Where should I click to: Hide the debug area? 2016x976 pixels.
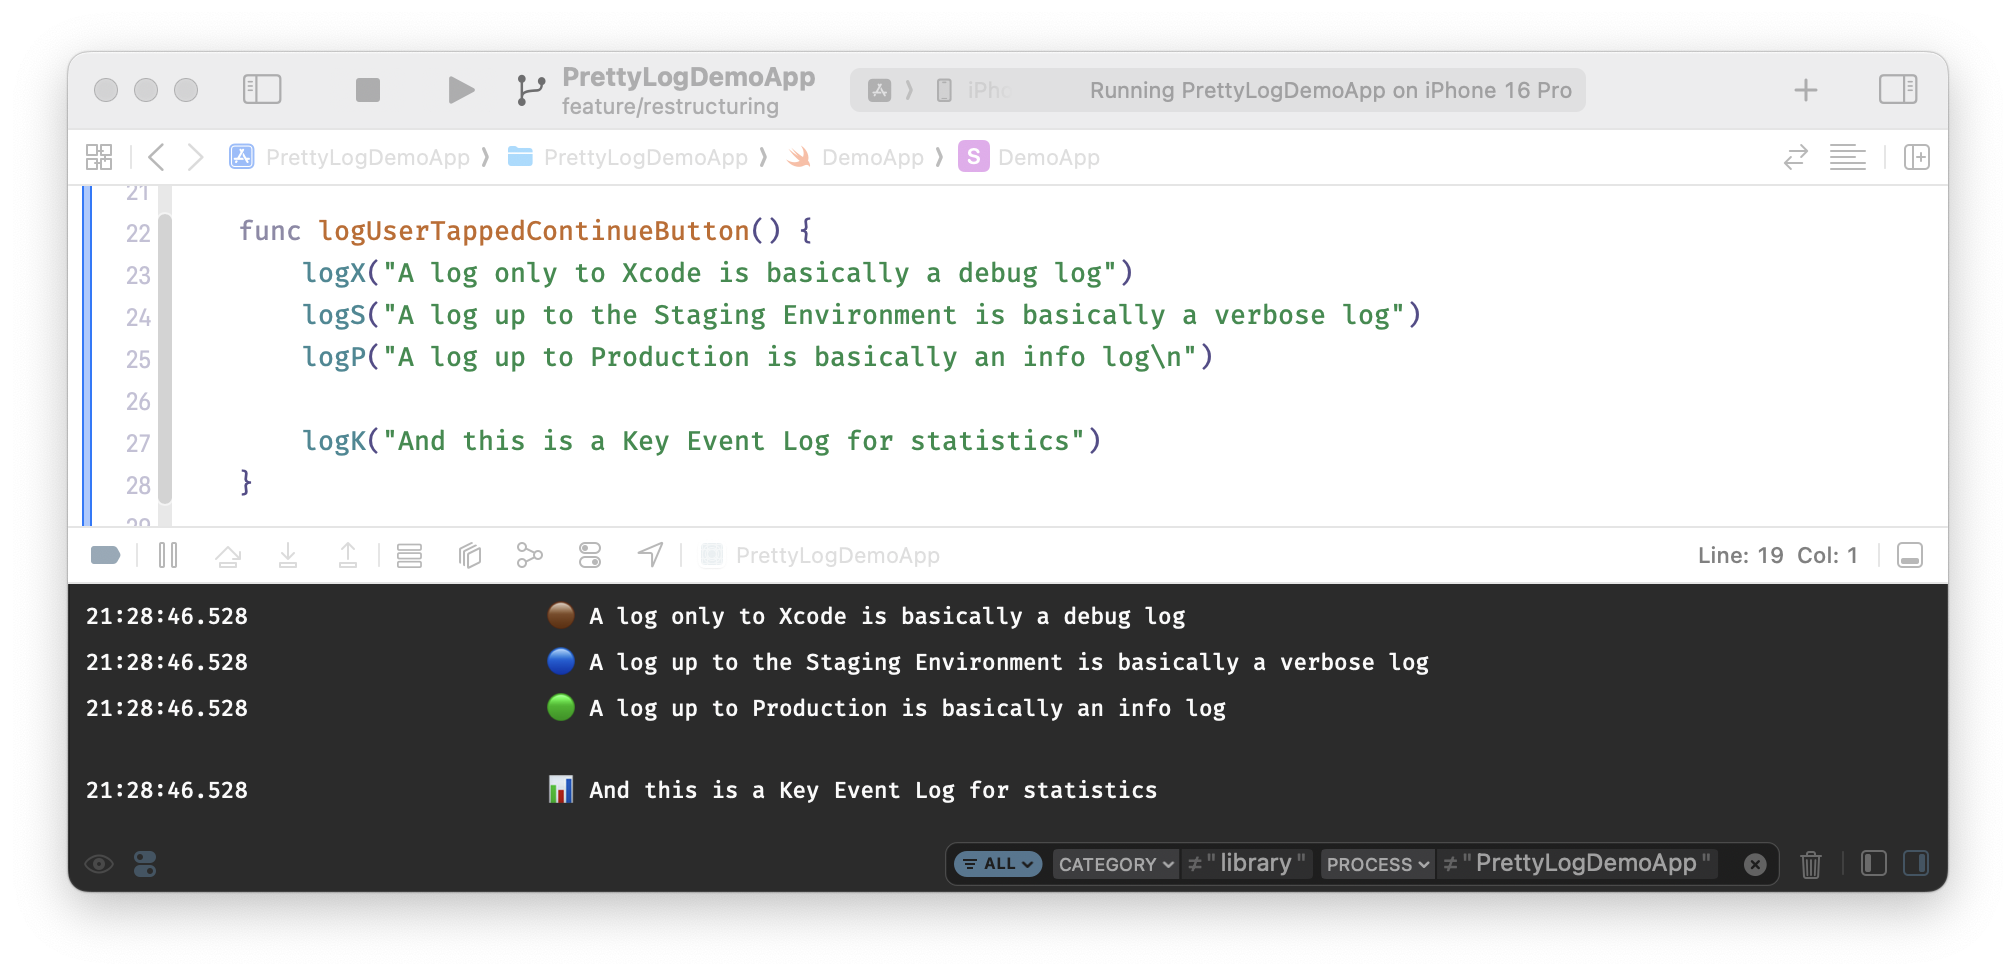point(1910,555)
